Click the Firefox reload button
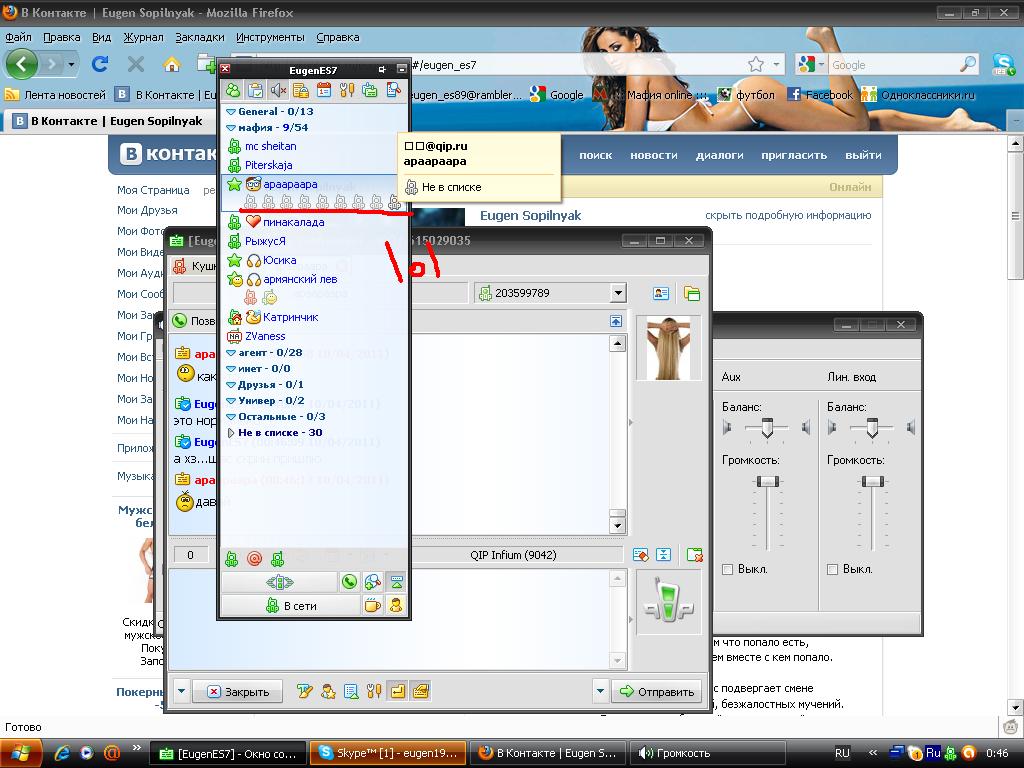 (x=100, y=64)
